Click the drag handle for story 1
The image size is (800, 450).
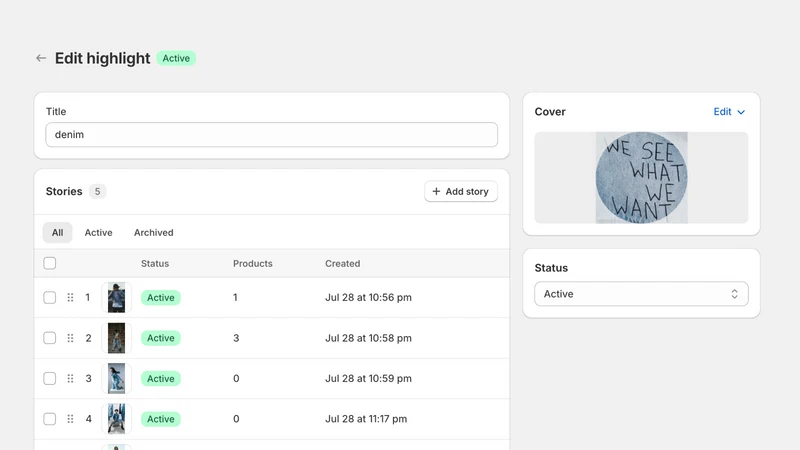click(x=70, y=297)
